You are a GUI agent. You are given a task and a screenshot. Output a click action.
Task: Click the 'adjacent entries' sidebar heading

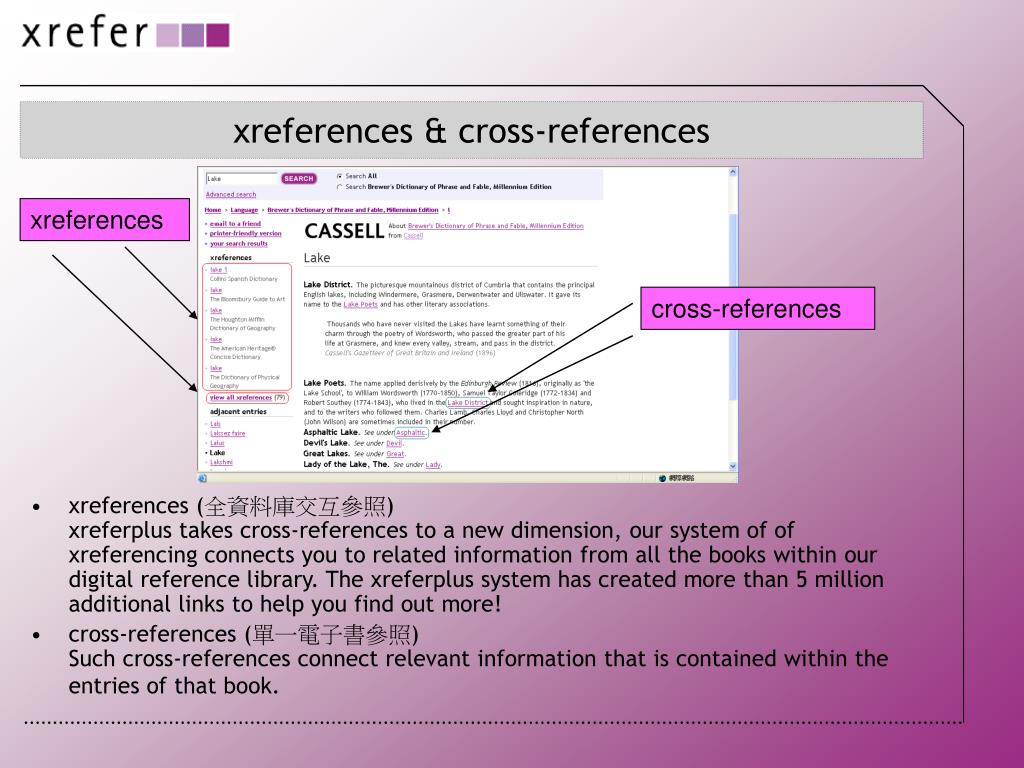pyautogui.click(x=238, y=412)
